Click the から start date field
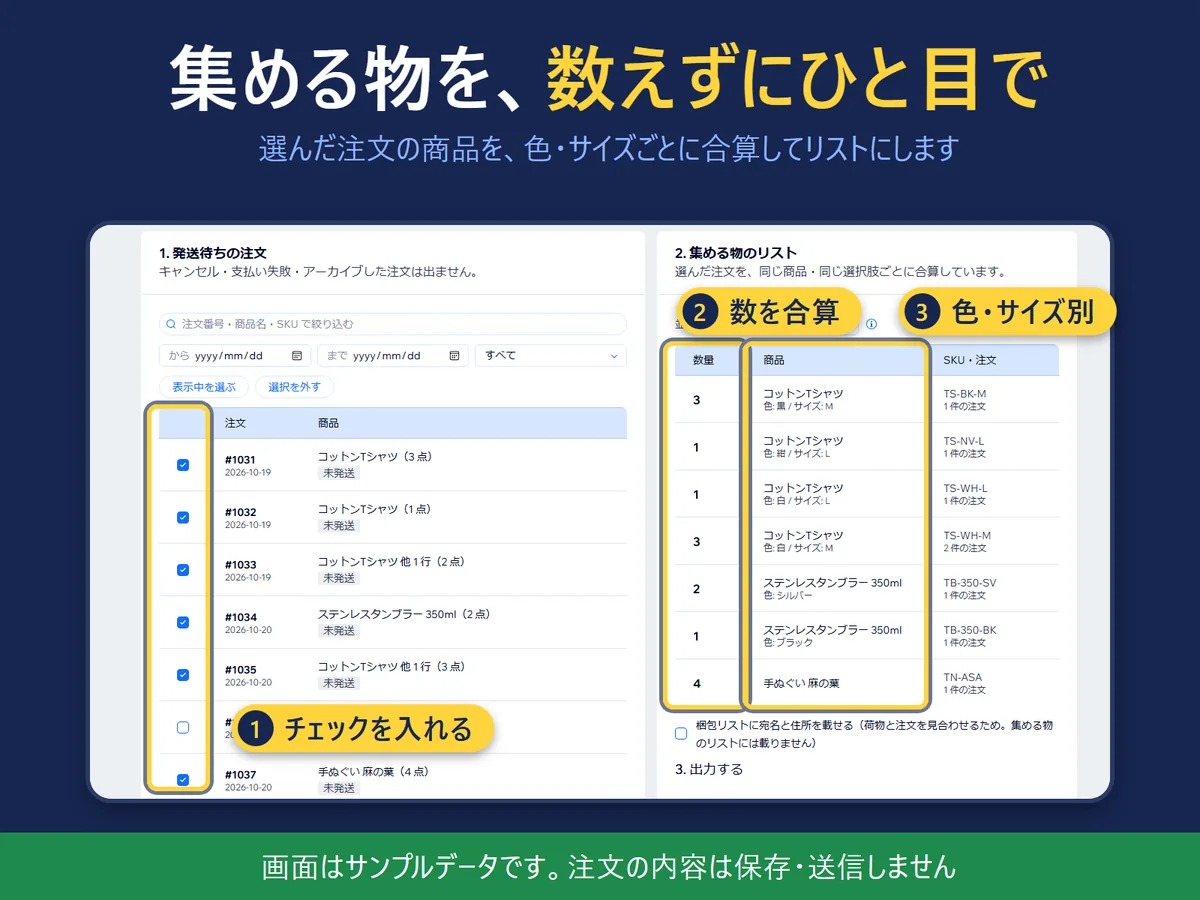The image size is (1200, 900). click(235, 356)
